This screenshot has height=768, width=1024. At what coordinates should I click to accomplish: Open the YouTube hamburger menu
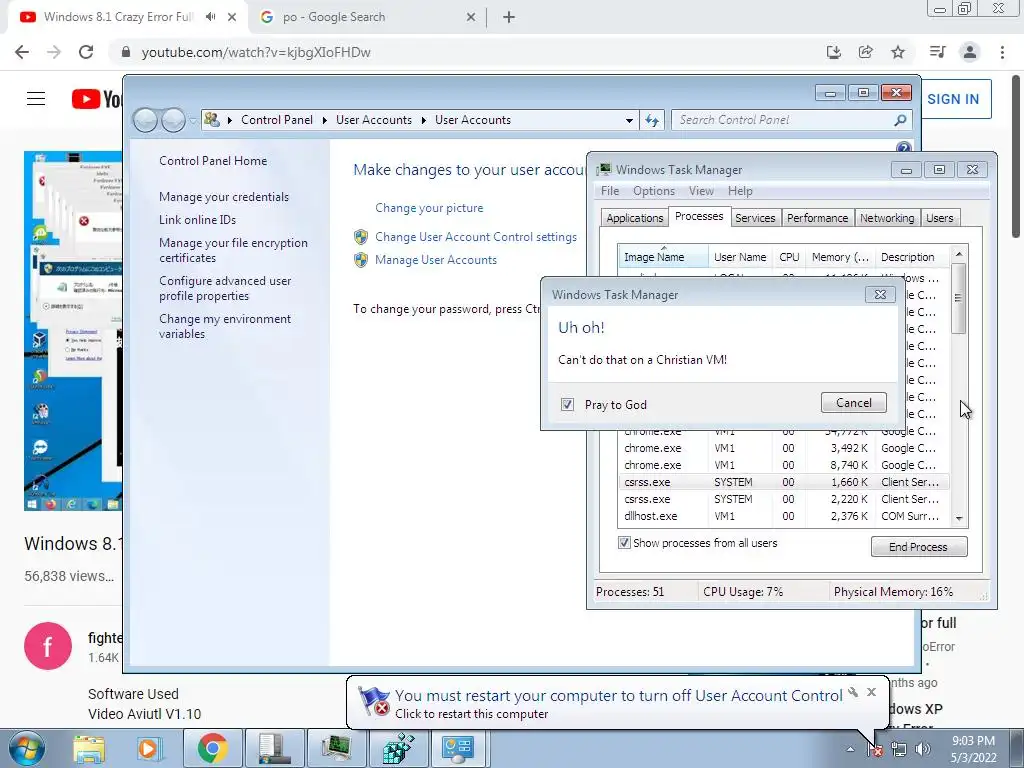pyautogui.click(x=36, y=99)
